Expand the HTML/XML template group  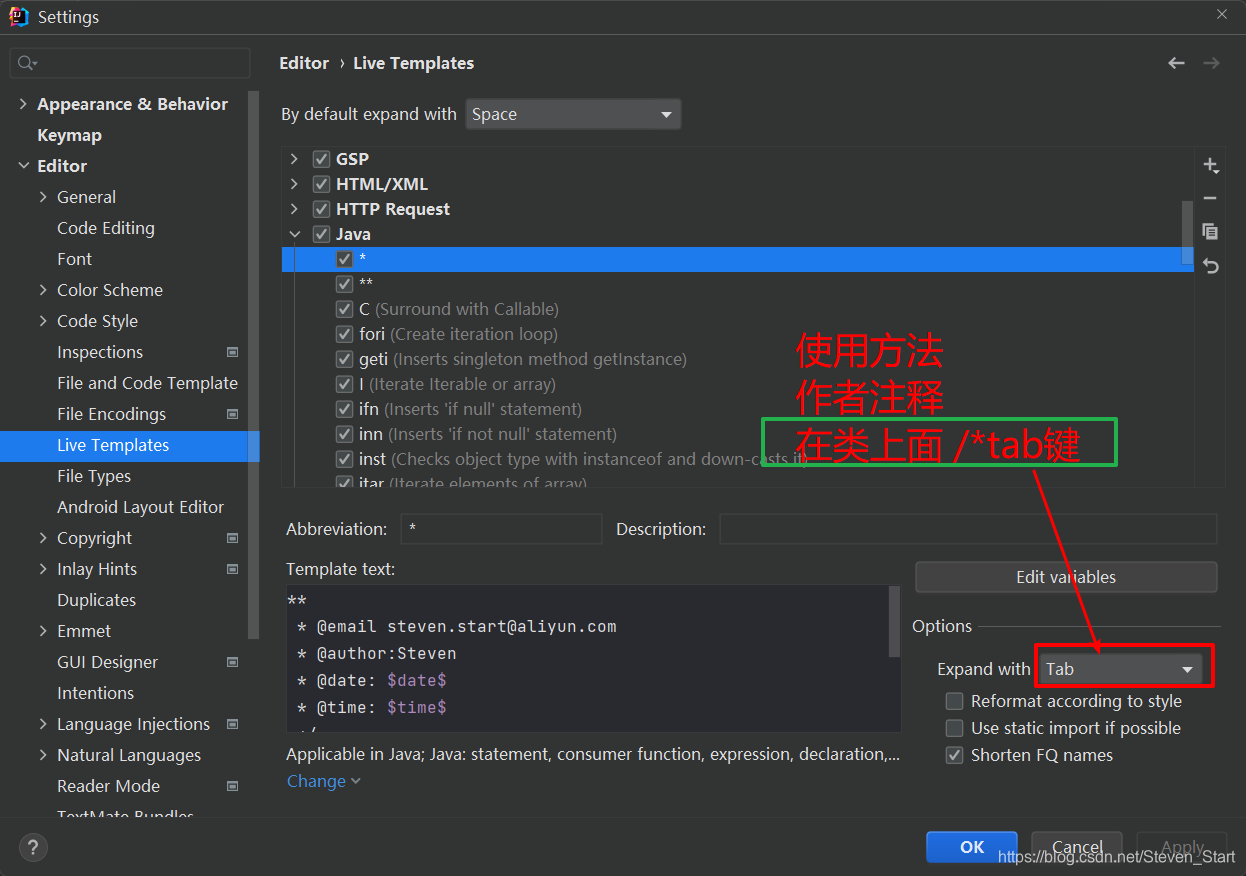pyautogui.click(x=294, y=184)
